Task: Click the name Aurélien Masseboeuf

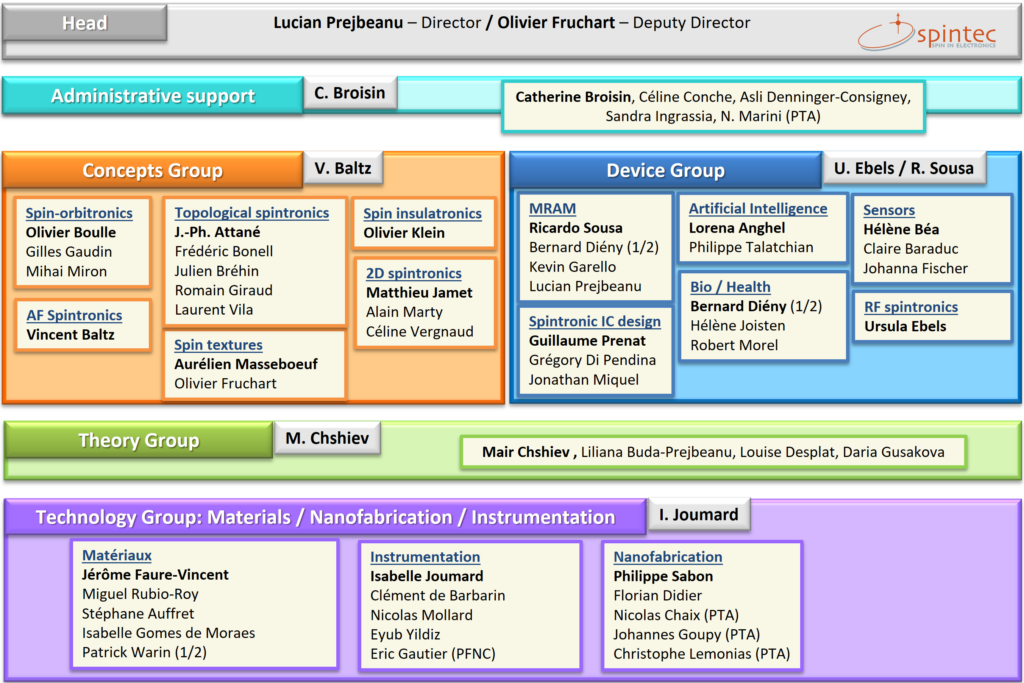Action: (246, 364)
